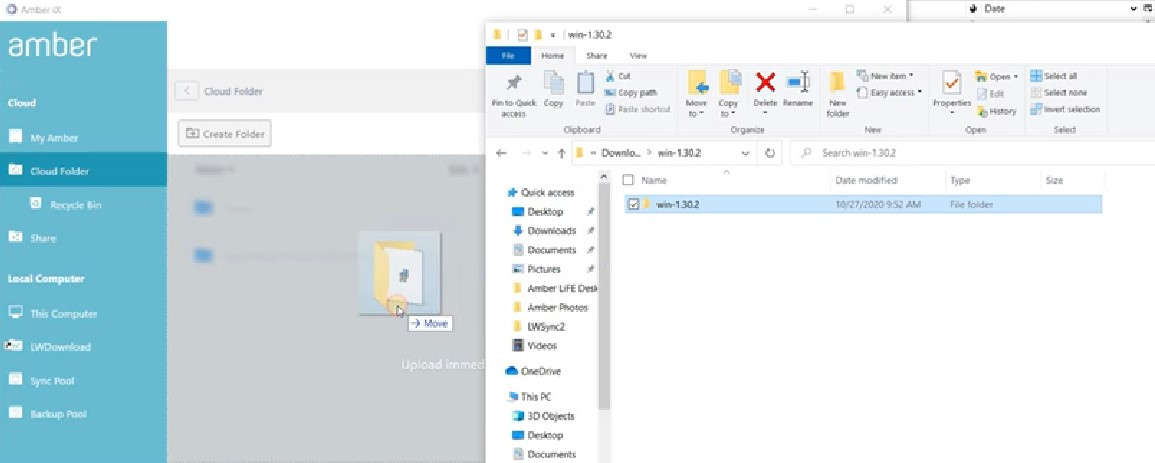Click Copy path in the ribbon
Image resolution: width=1155 pixels, height=463 pixels.
point(631,93)
